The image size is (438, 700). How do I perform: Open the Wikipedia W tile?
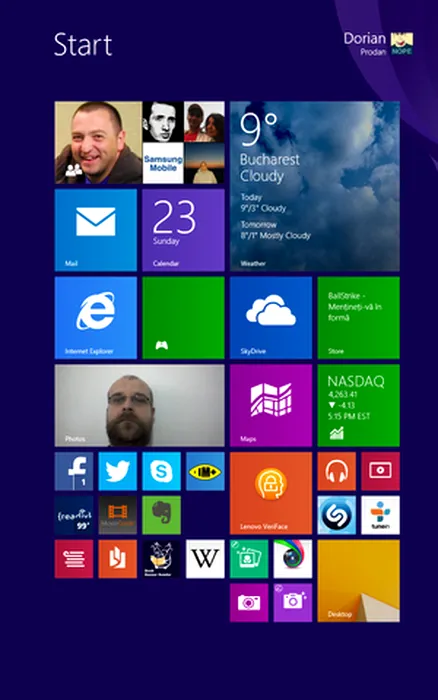[205, 559]
